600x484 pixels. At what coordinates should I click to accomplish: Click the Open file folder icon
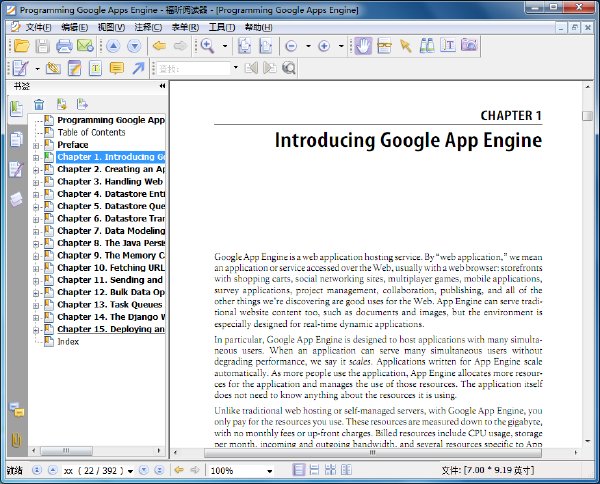point(21,46)
